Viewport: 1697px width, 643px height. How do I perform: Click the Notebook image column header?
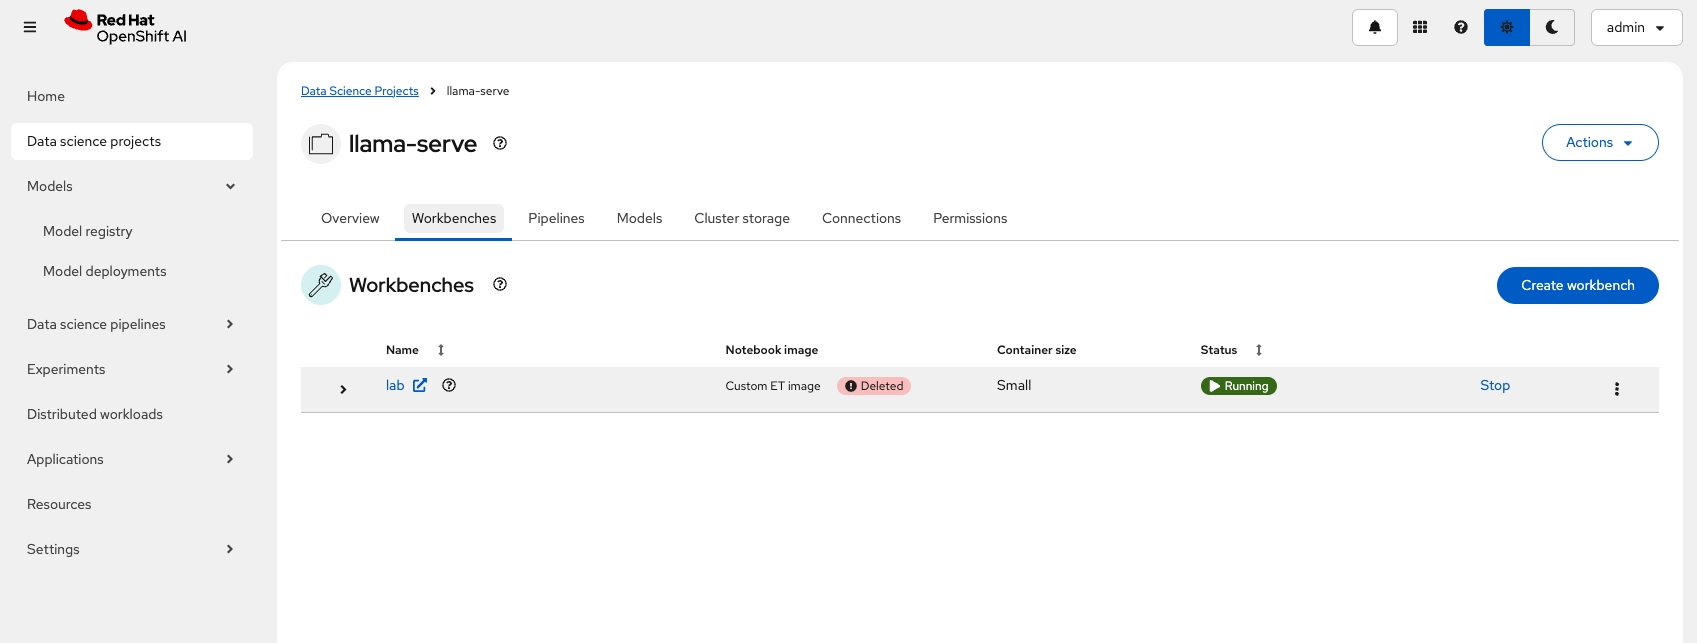point(772,350)
